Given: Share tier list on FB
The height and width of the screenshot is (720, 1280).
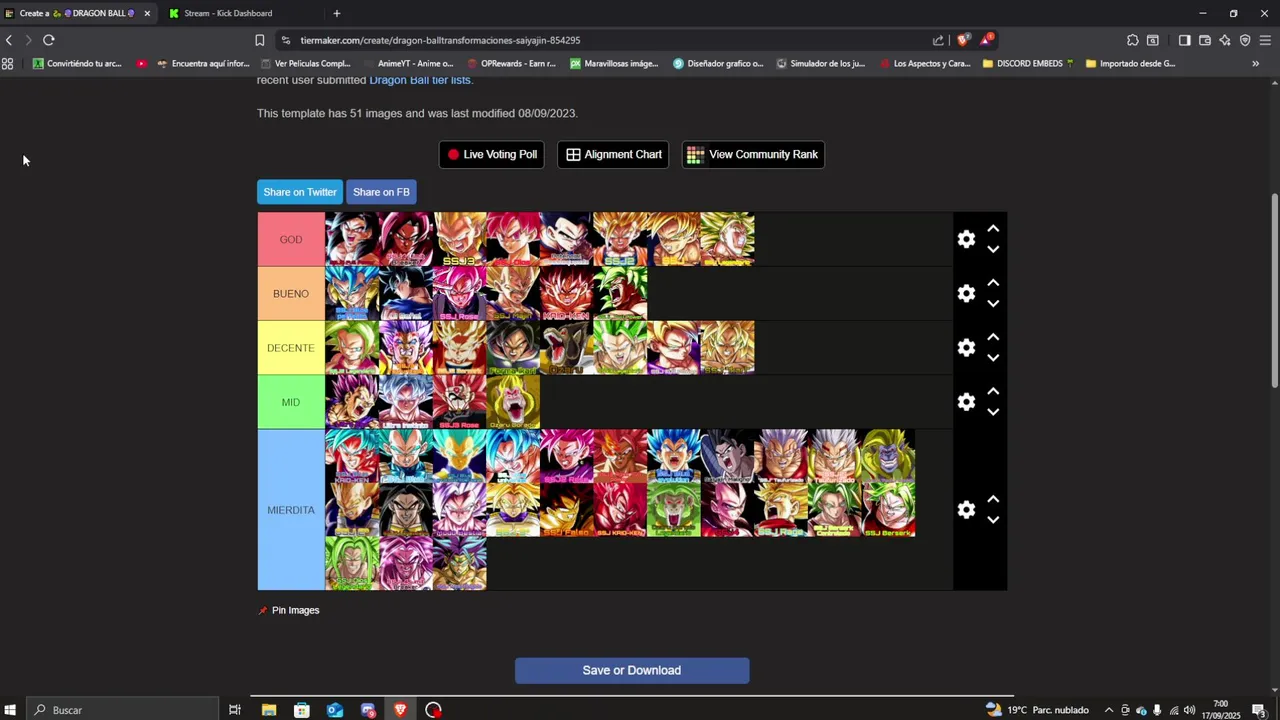Looking at the screenshot, I should coord(381,192).
